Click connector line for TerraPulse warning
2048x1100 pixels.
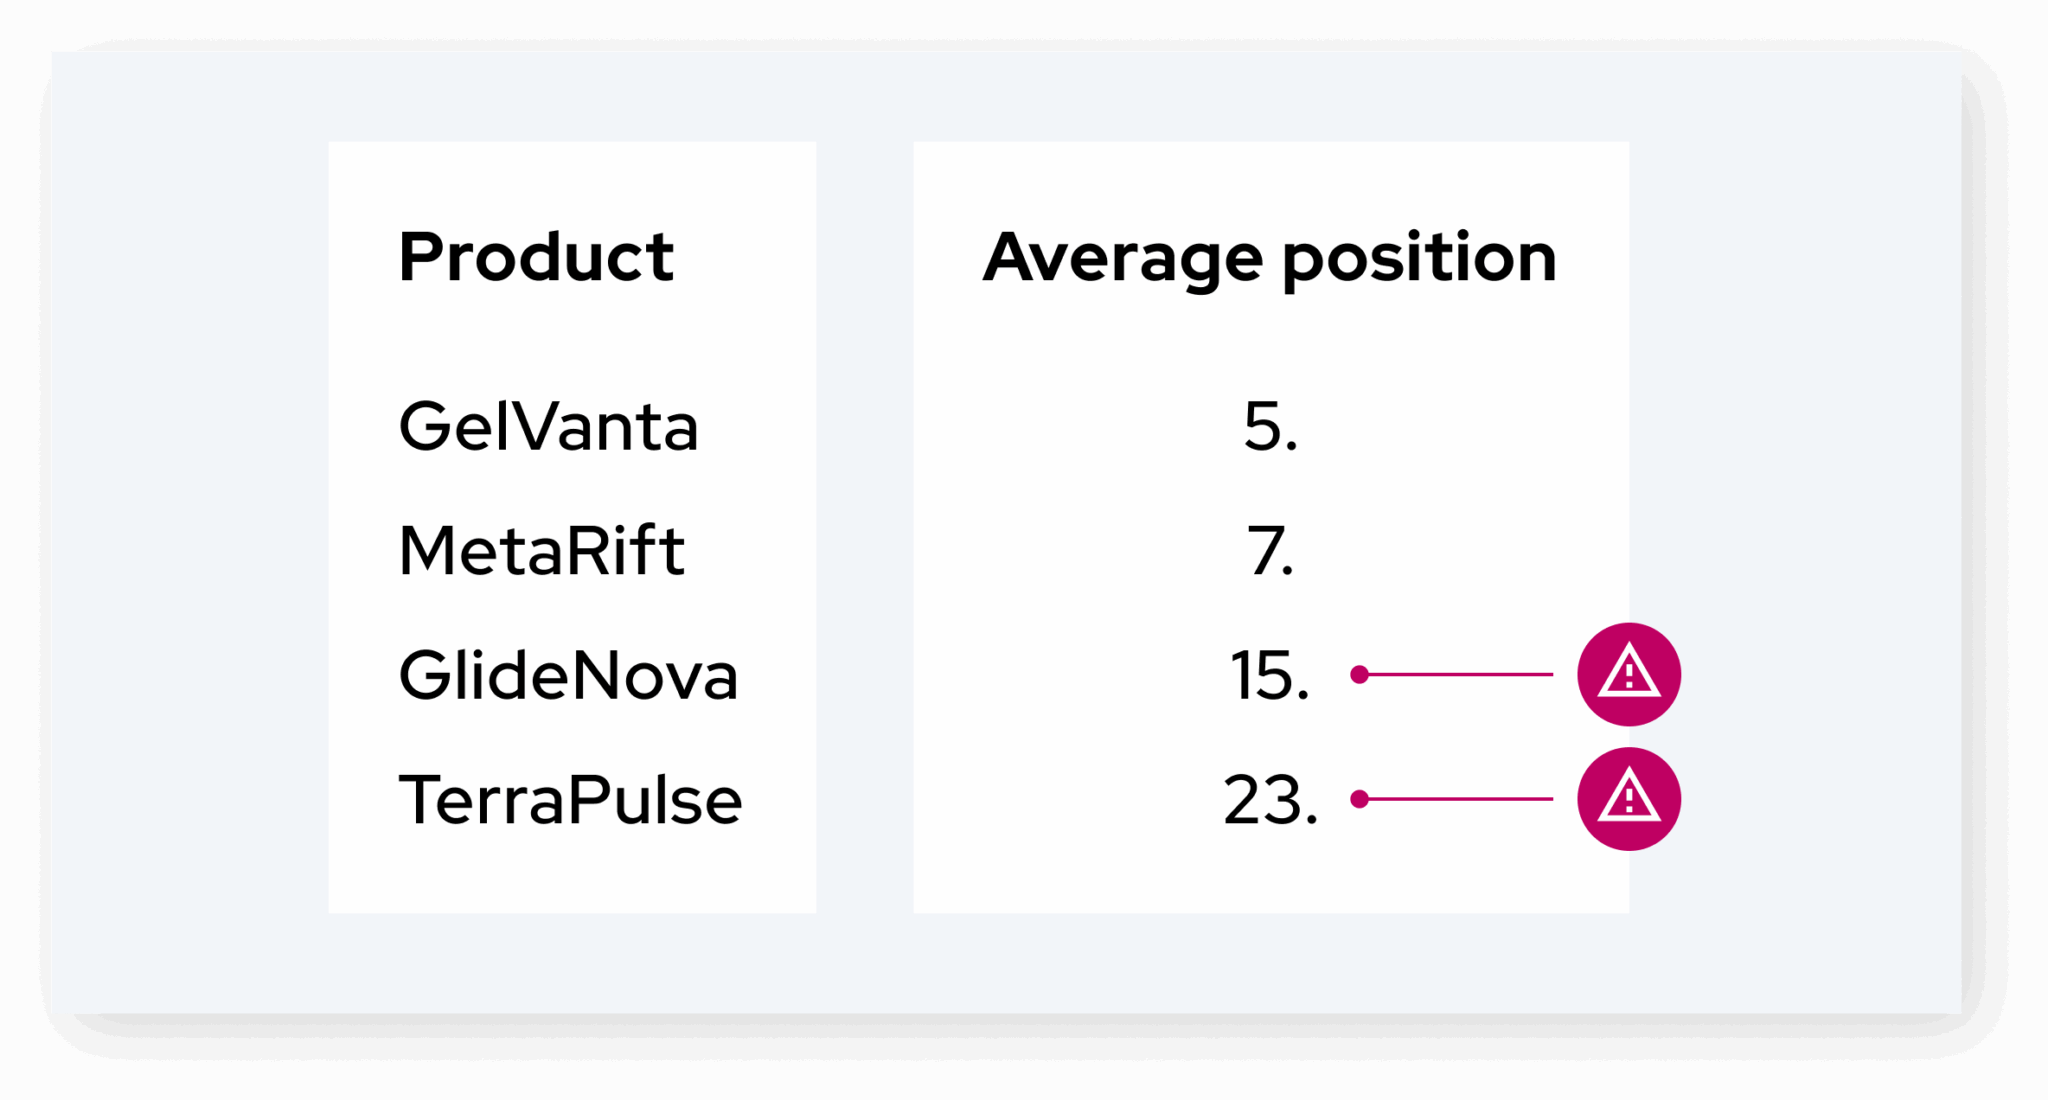point(1460,799)
